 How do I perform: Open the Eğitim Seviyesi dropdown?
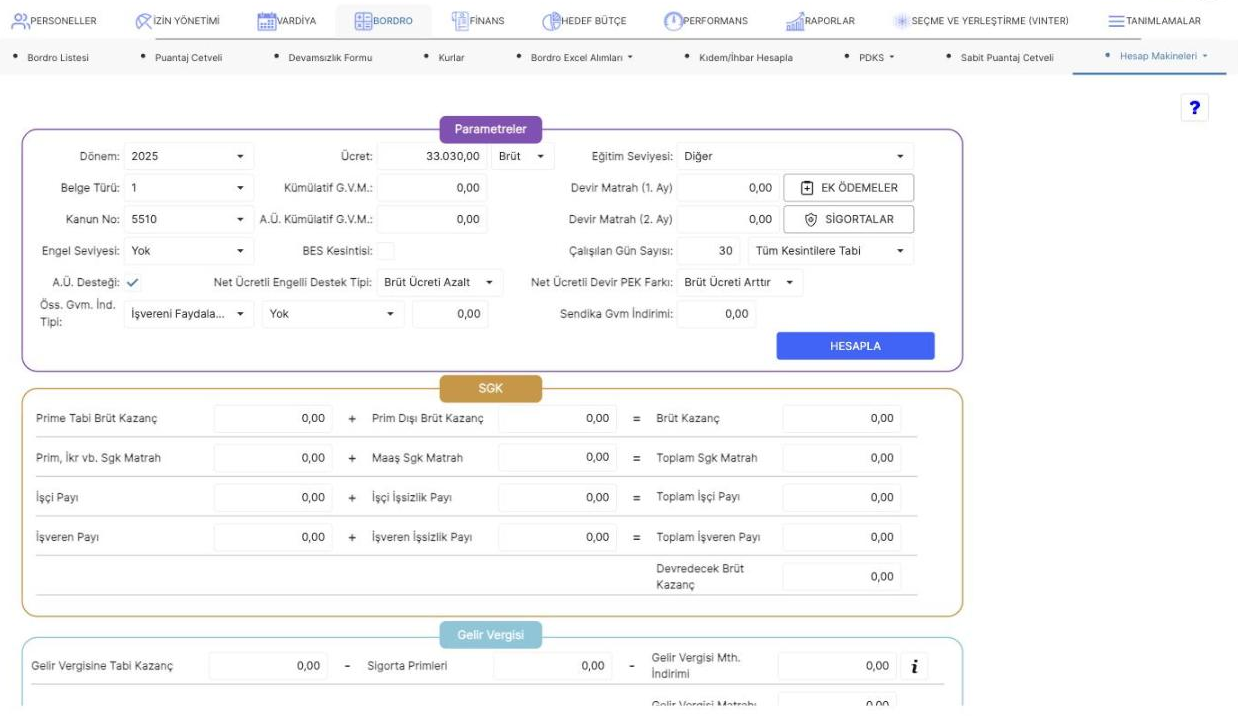click(795, 156)
